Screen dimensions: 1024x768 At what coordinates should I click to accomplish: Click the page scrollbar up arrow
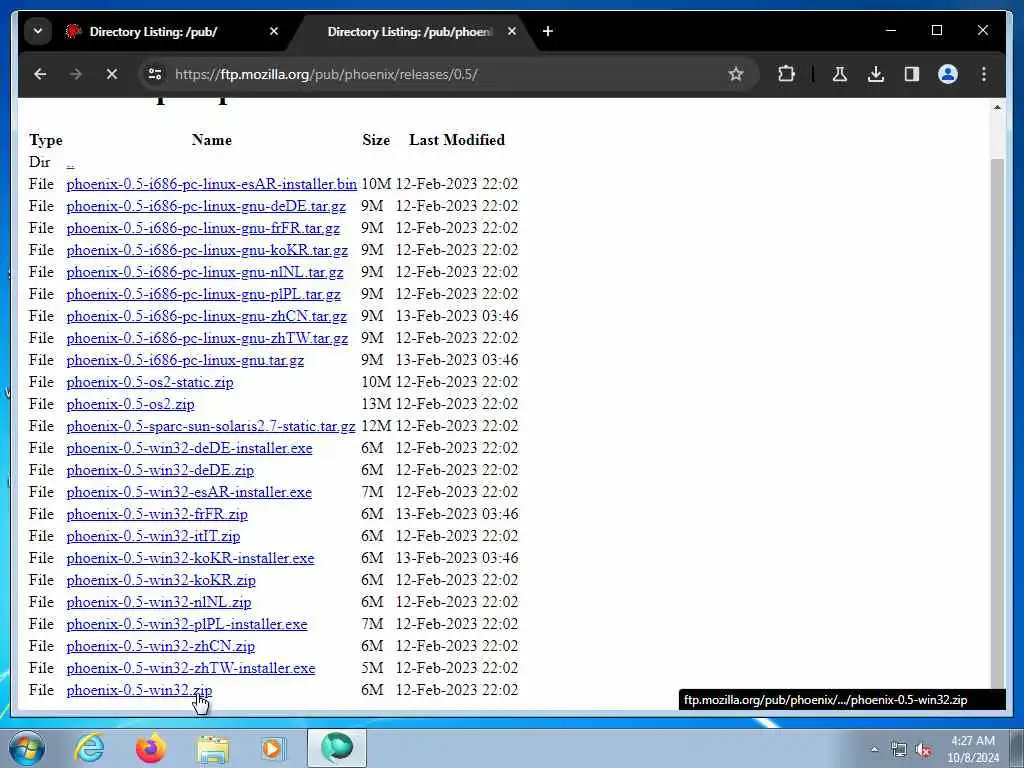pos(997,107)
